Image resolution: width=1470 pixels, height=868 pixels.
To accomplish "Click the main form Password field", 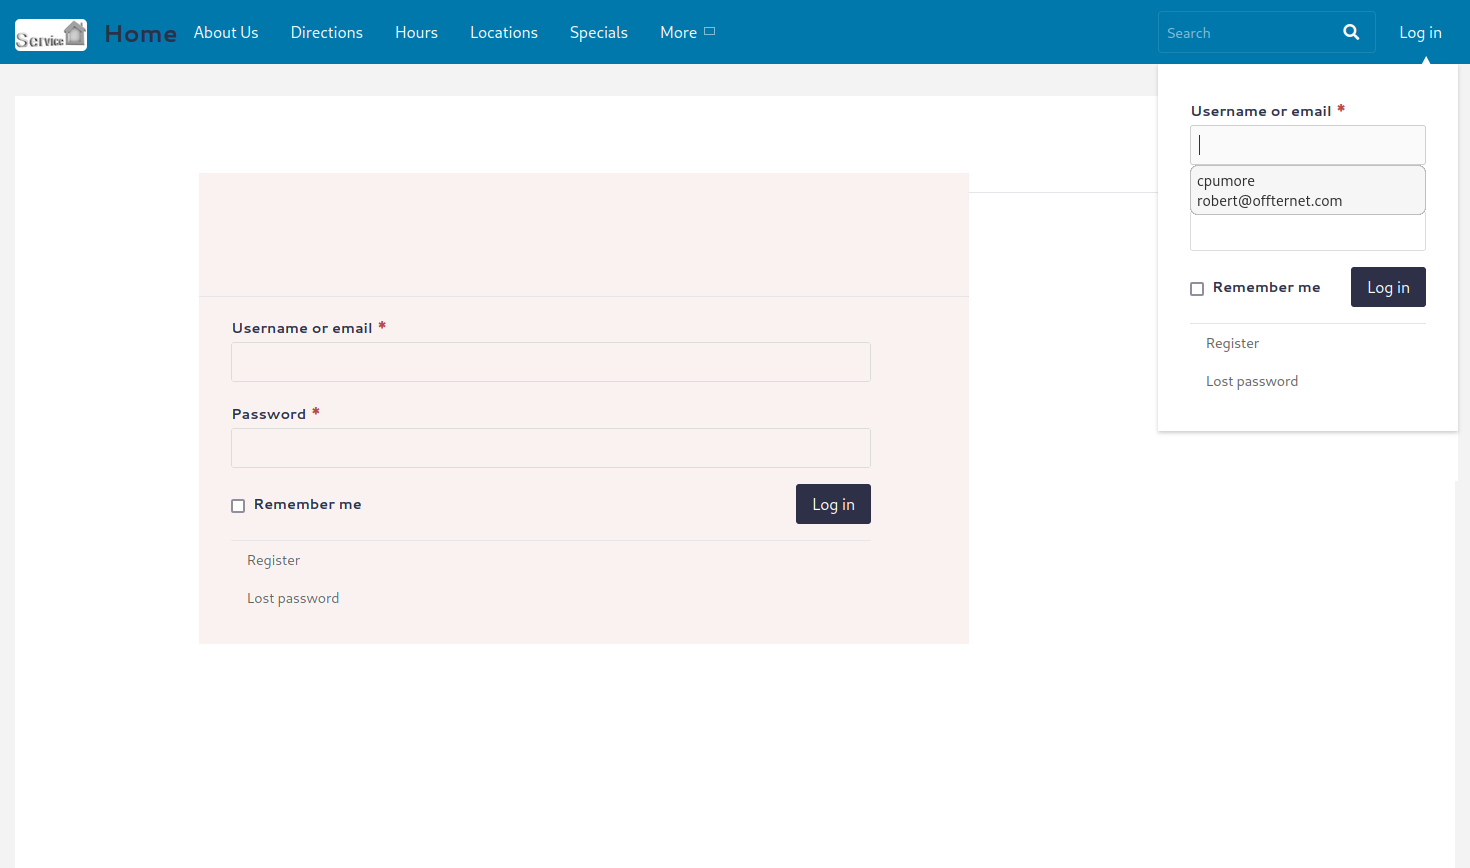I will tap(551, 448).
